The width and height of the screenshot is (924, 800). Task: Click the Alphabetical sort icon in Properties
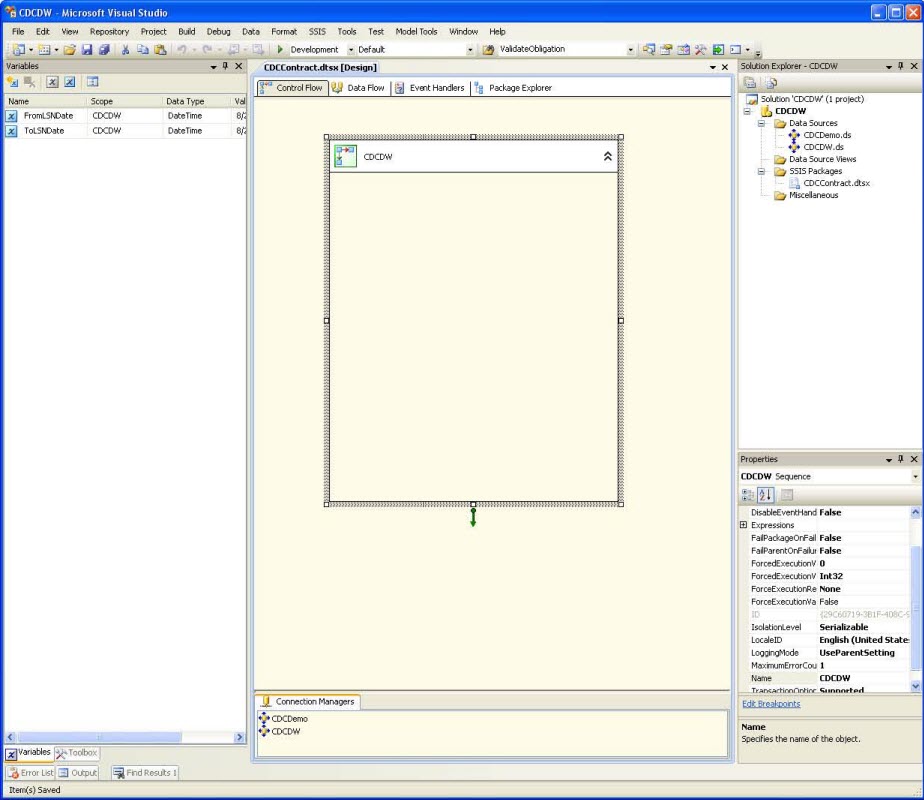coord(766,495)
